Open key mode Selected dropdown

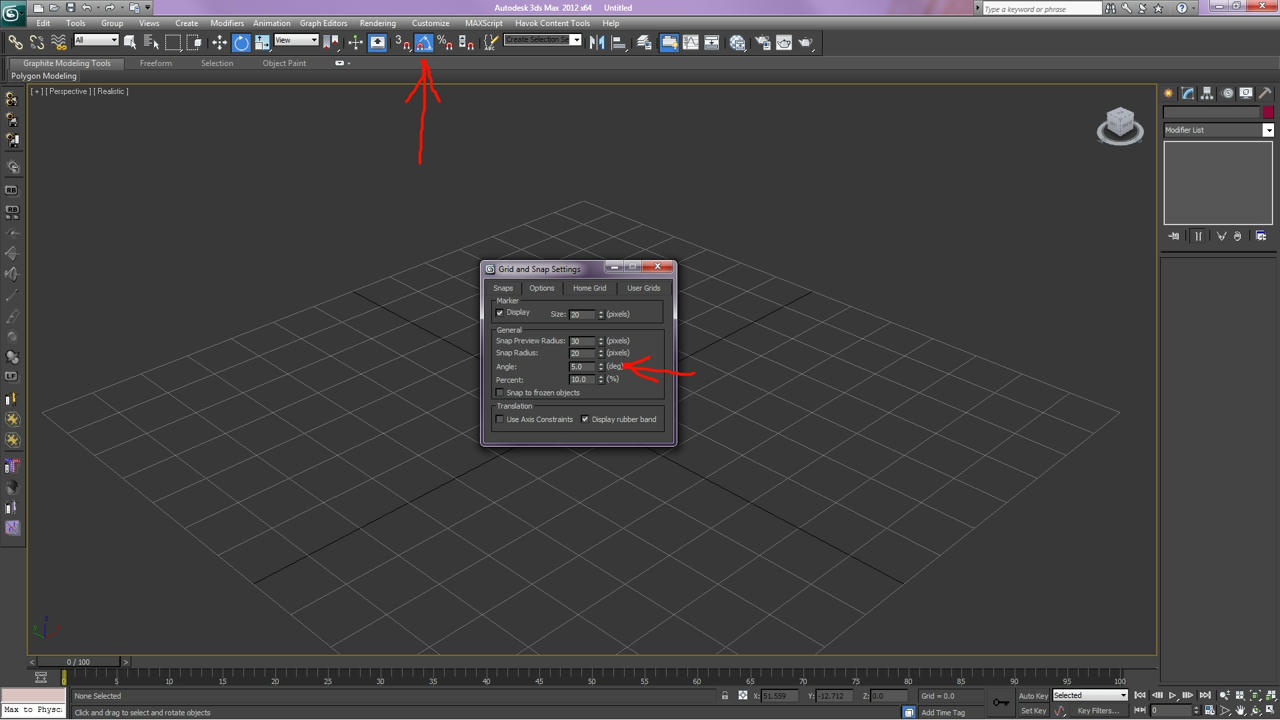click(1090, 695)
